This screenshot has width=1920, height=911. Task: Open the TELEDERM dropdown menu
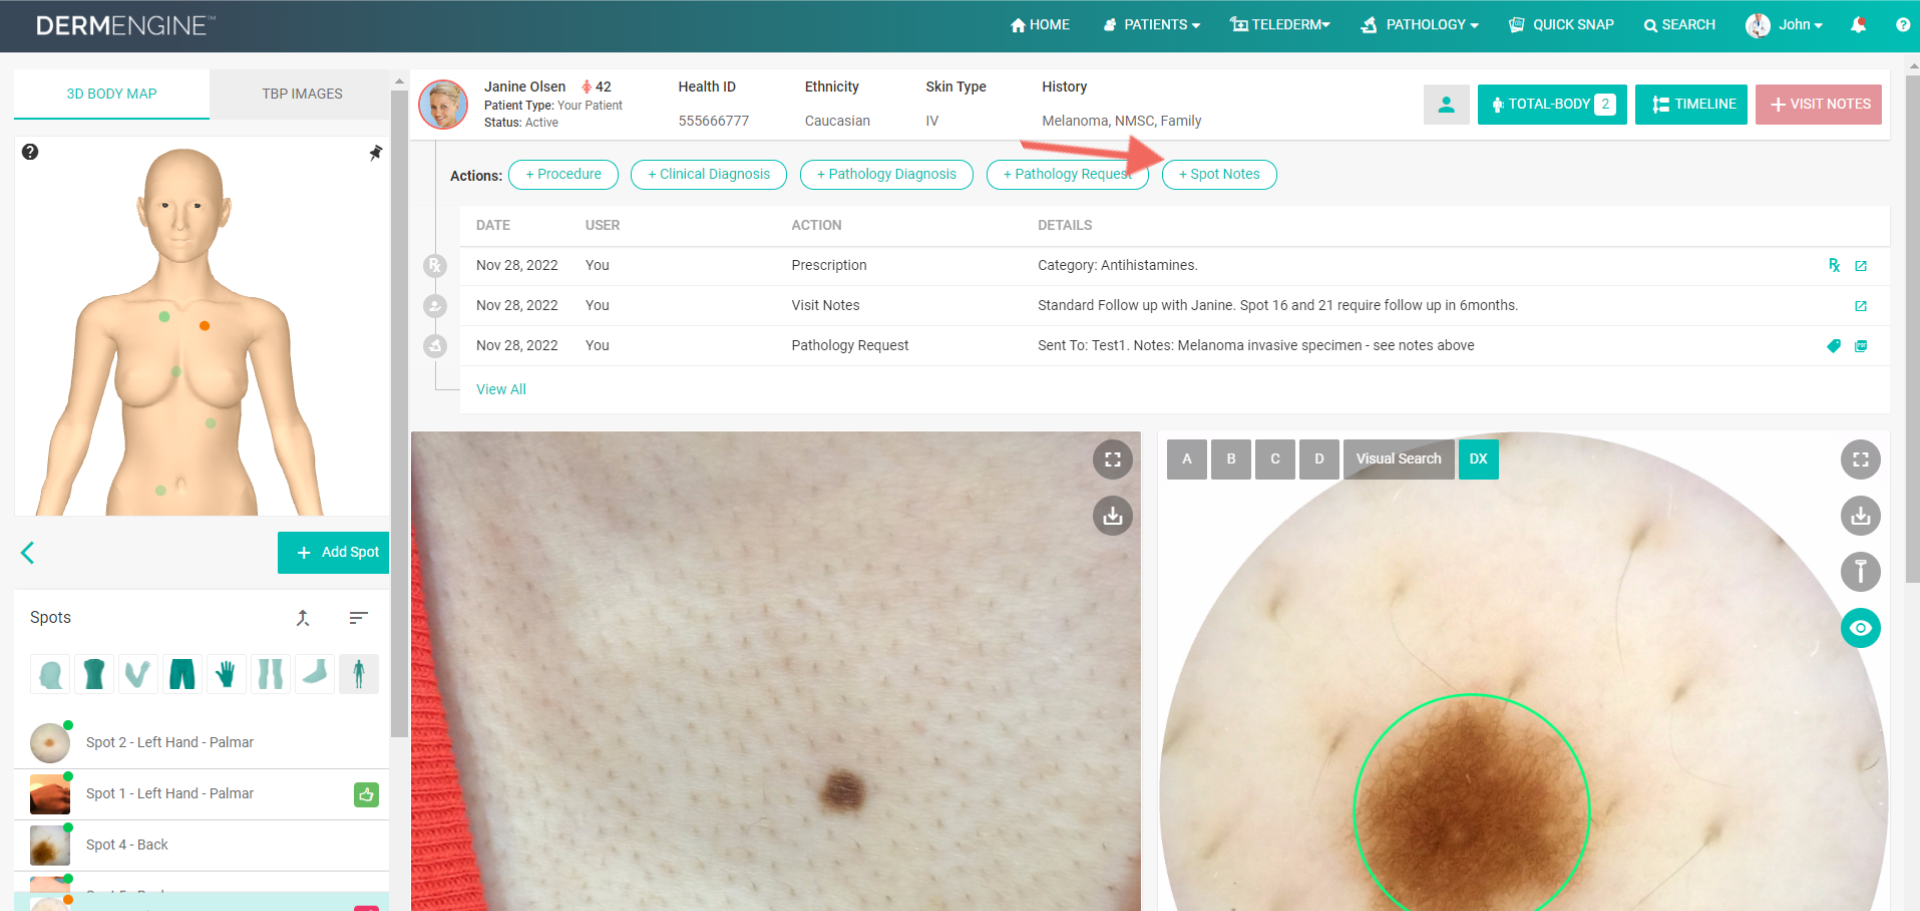point(1280,25)
